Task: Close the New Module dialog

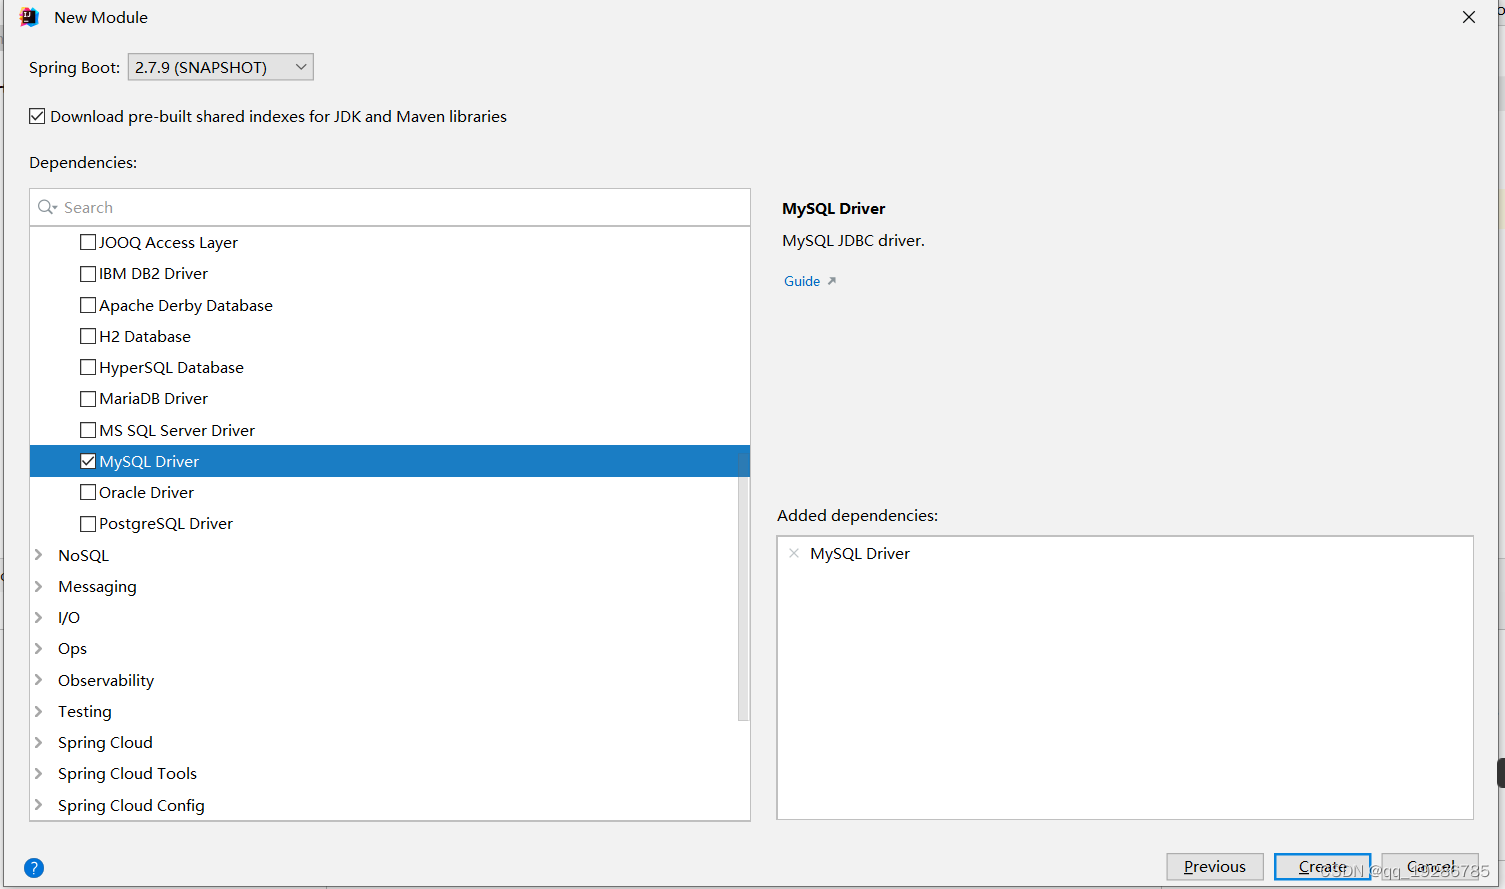Action: coord(1469,17)
